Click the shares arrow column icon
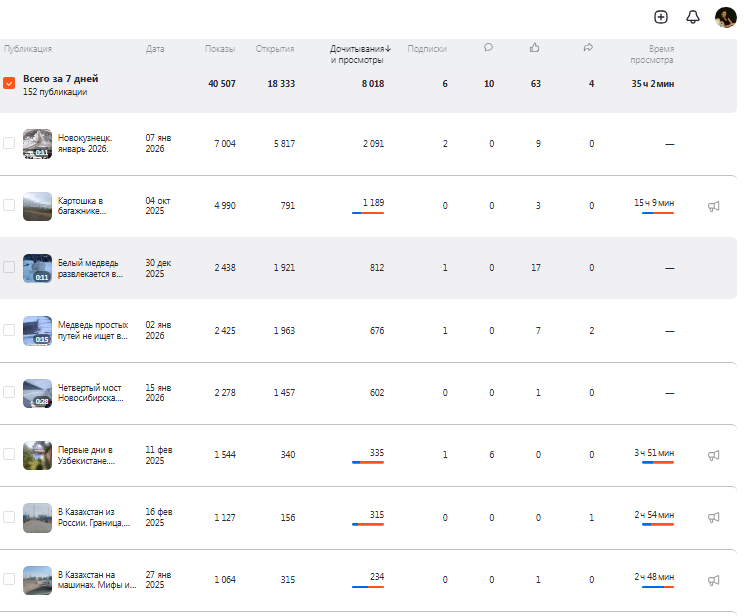Image resolution: width=748 pixels, height=616 pixels. (x=588, y=48)
